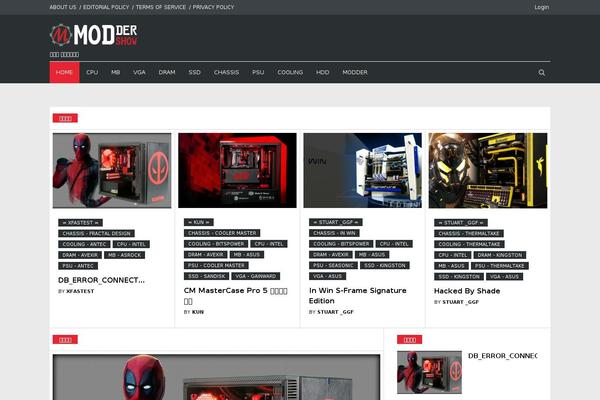This screenshot has height=400, width=600.
Task: Click the PSU - THERMALTAKE tag
Action: point(500,265)
